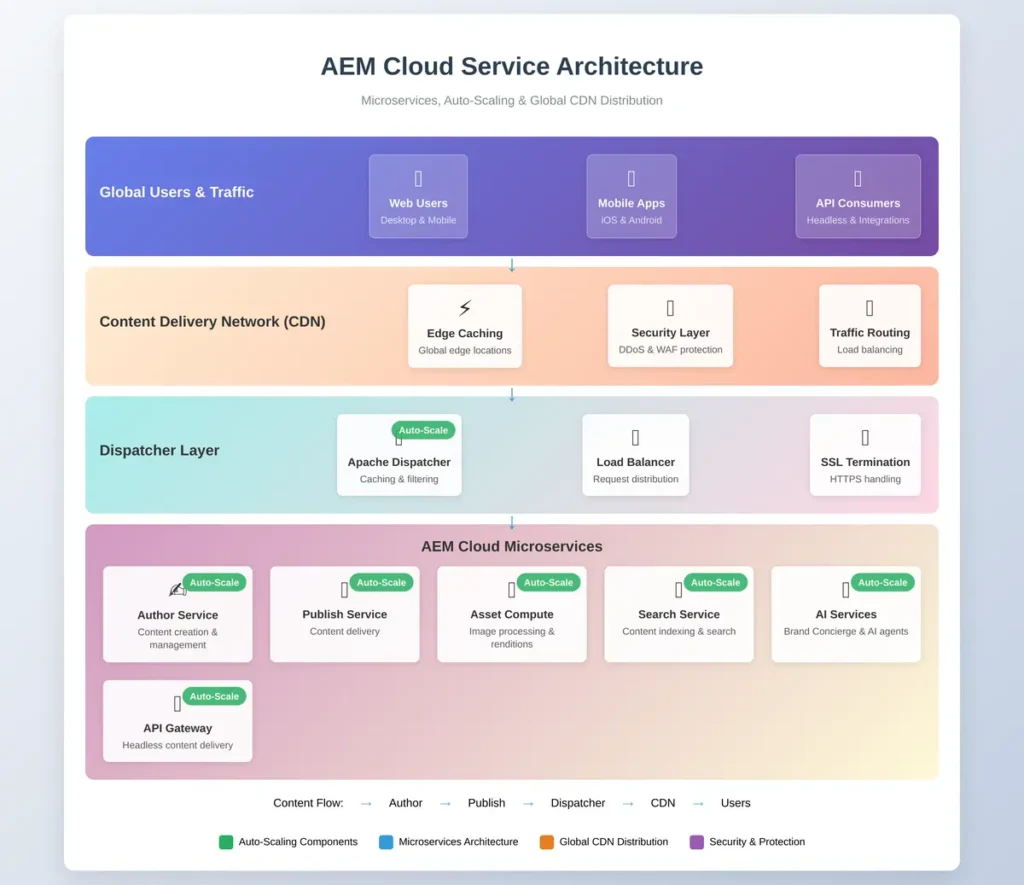Click the Author Service Auto-Scale badge
1024x885 pixels.
pos(214,583)
